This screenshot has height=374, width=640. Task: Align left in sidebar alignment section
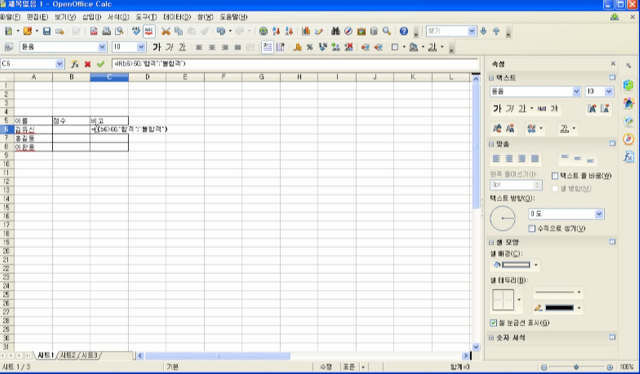coord(496,158)
